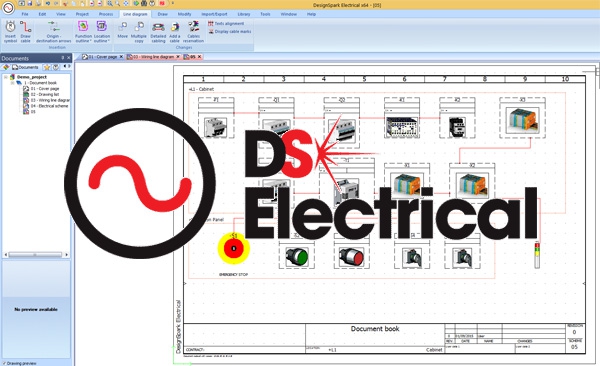
Task: Switch to the Modify ribbon tab
Action: click(x=184, y=14)
